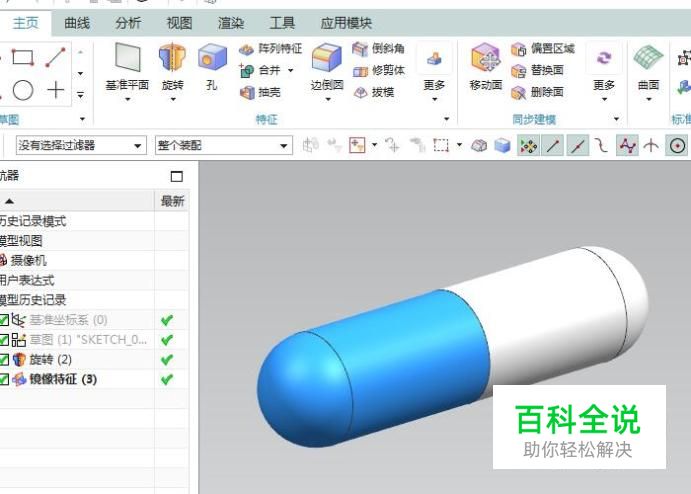The image size is (691, 494).
Task: Switch to the 曲线 tab
Action: [x=77, y=23]
